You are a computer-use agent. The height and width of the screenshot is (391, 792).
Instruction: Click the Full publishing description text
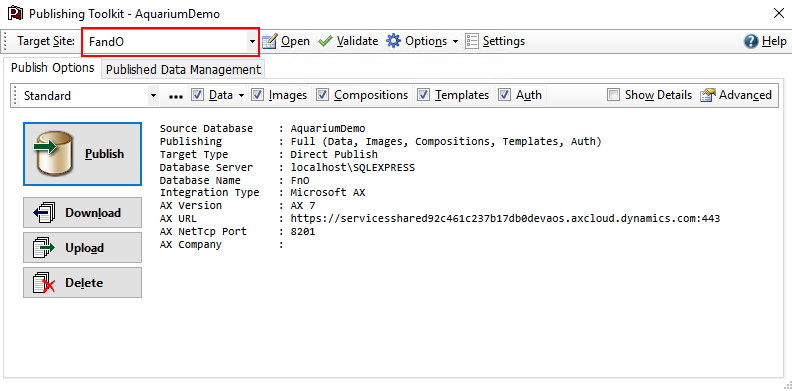coord(446,141)
